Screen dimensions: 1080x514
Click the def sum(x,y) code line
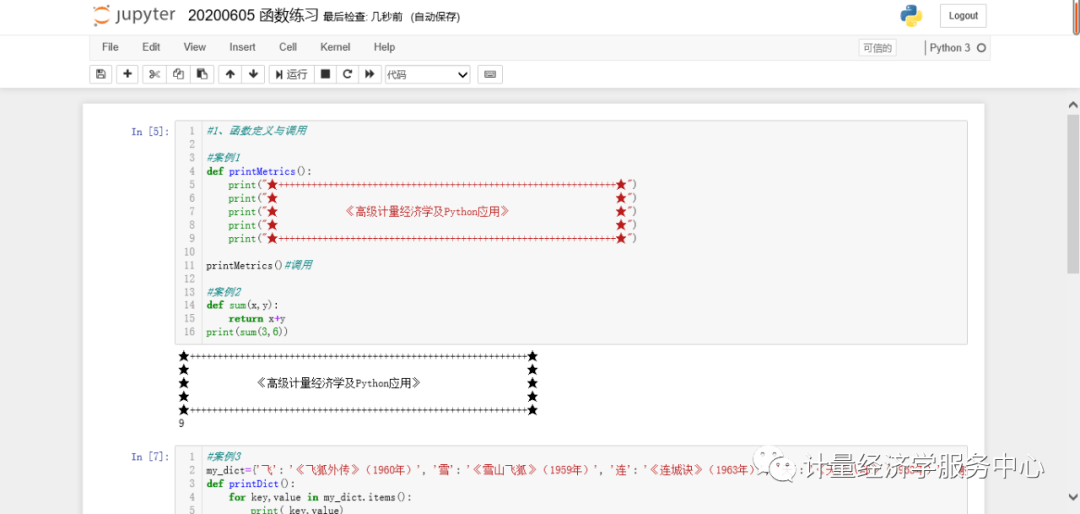point(242,305)
